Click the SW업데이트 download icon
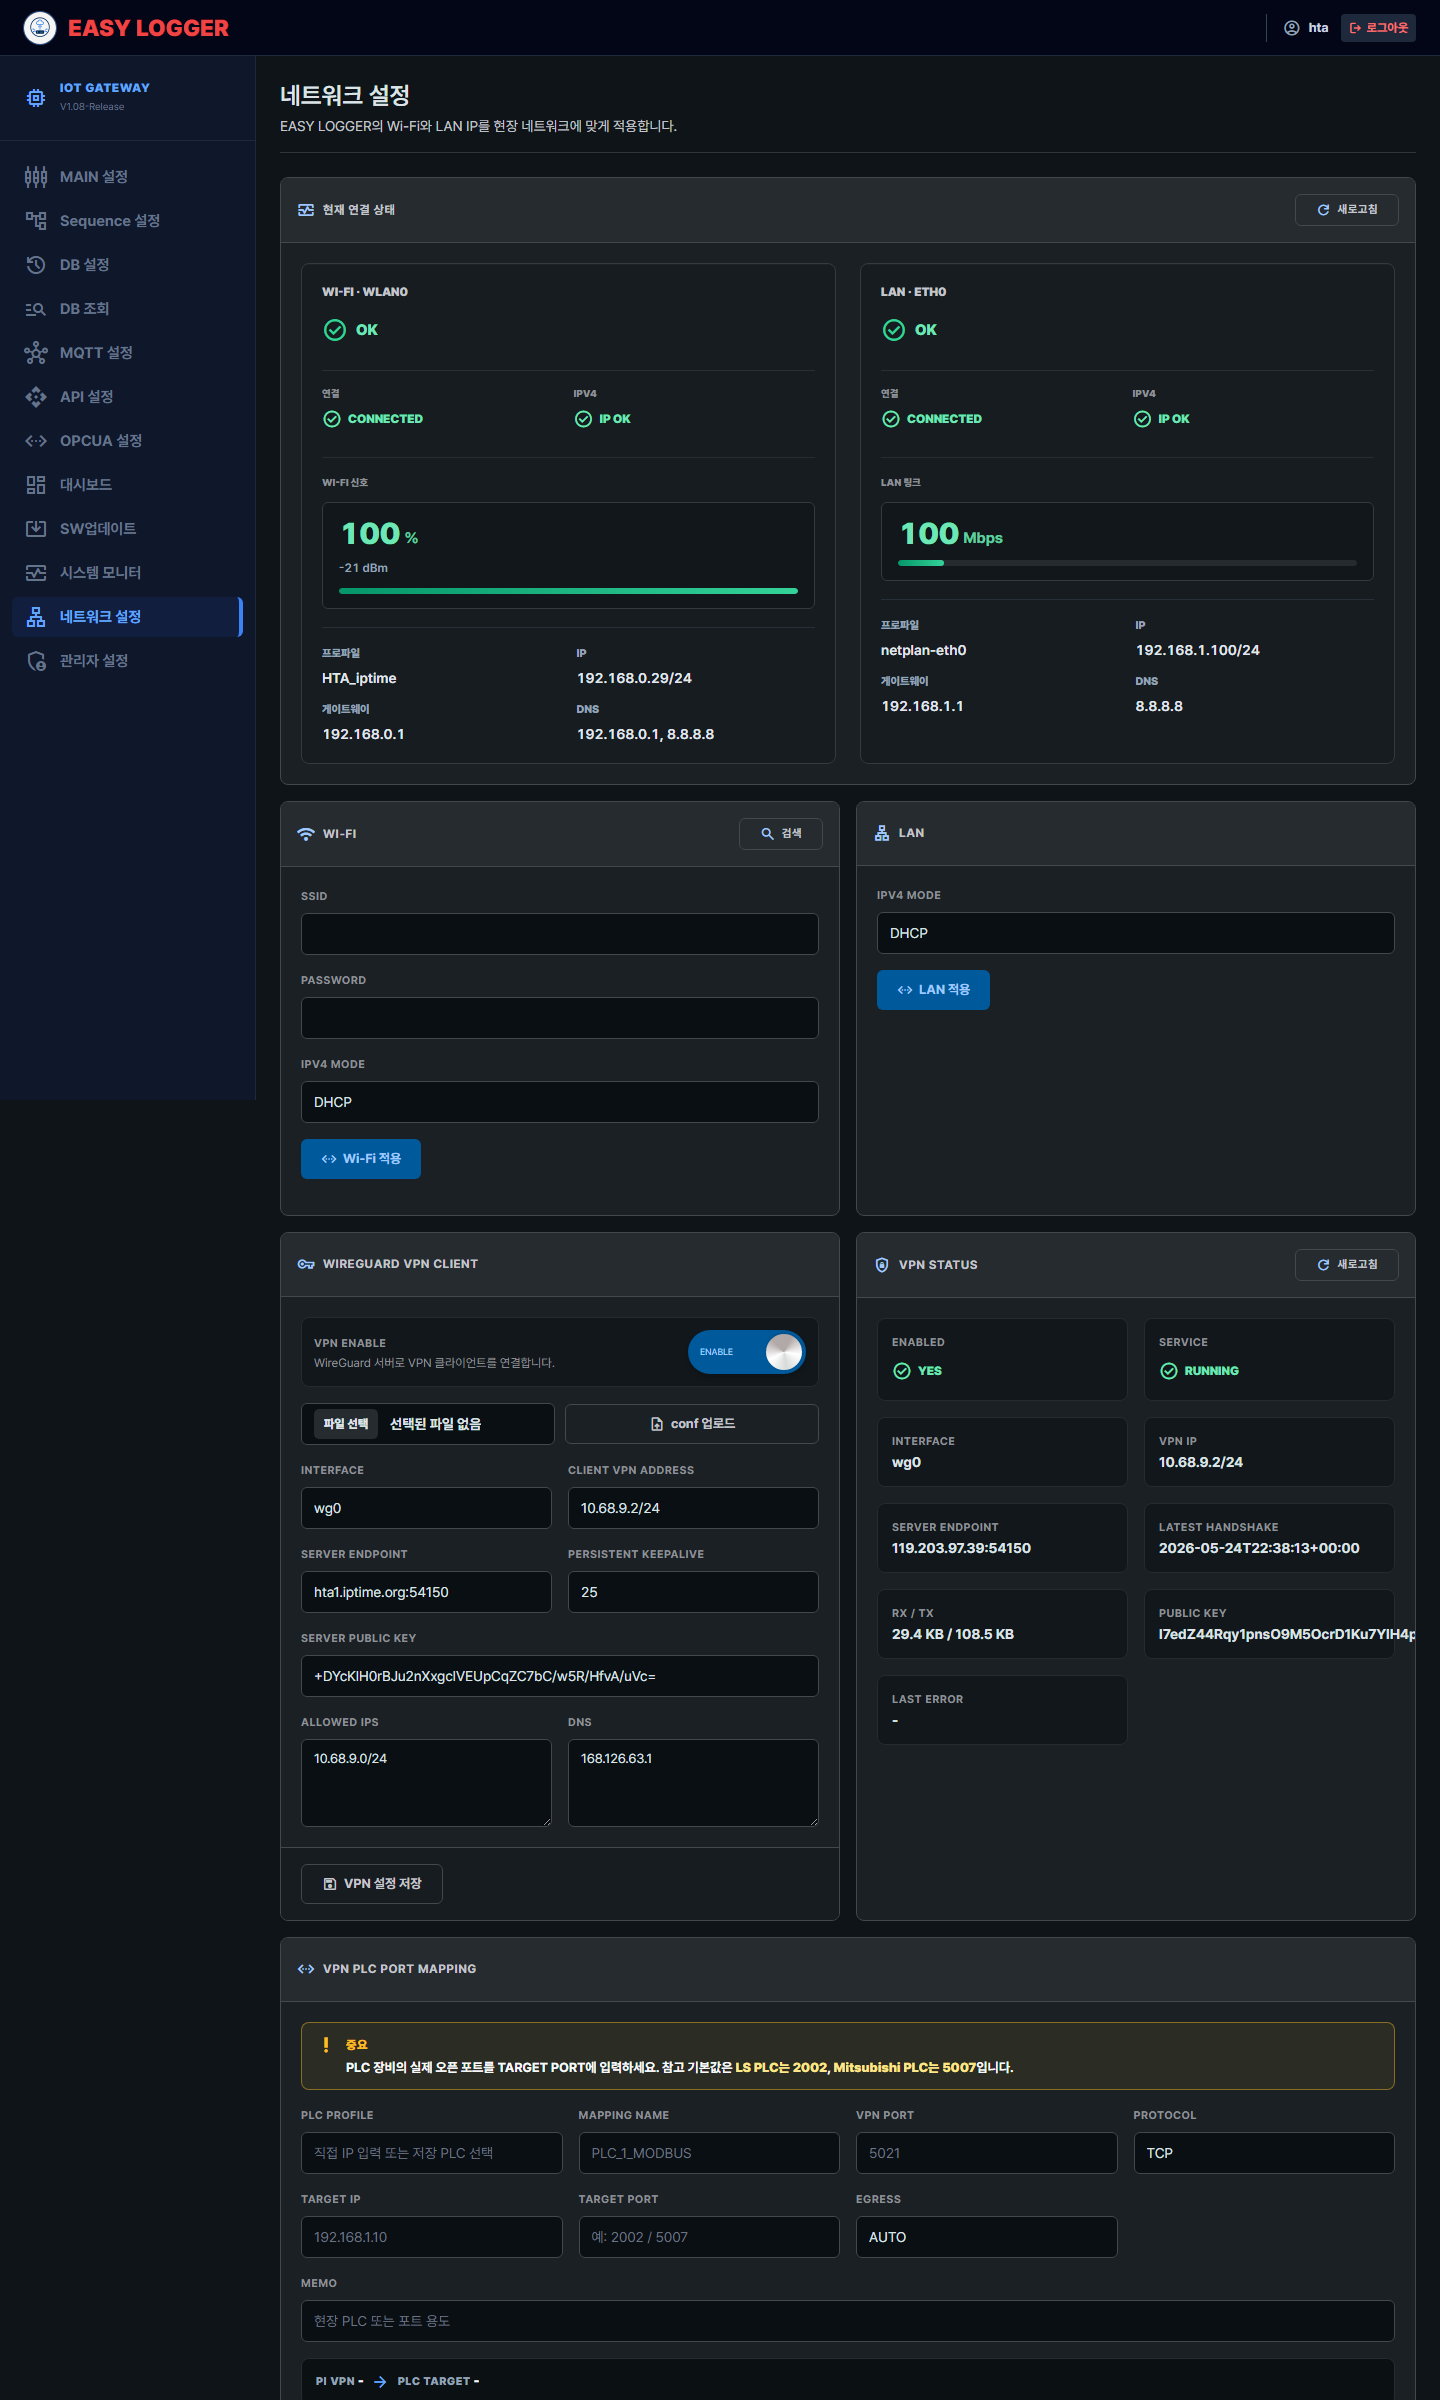The height and width of the screenshot is (2400, 1440). pyautogui.click(x=36, y=529)
